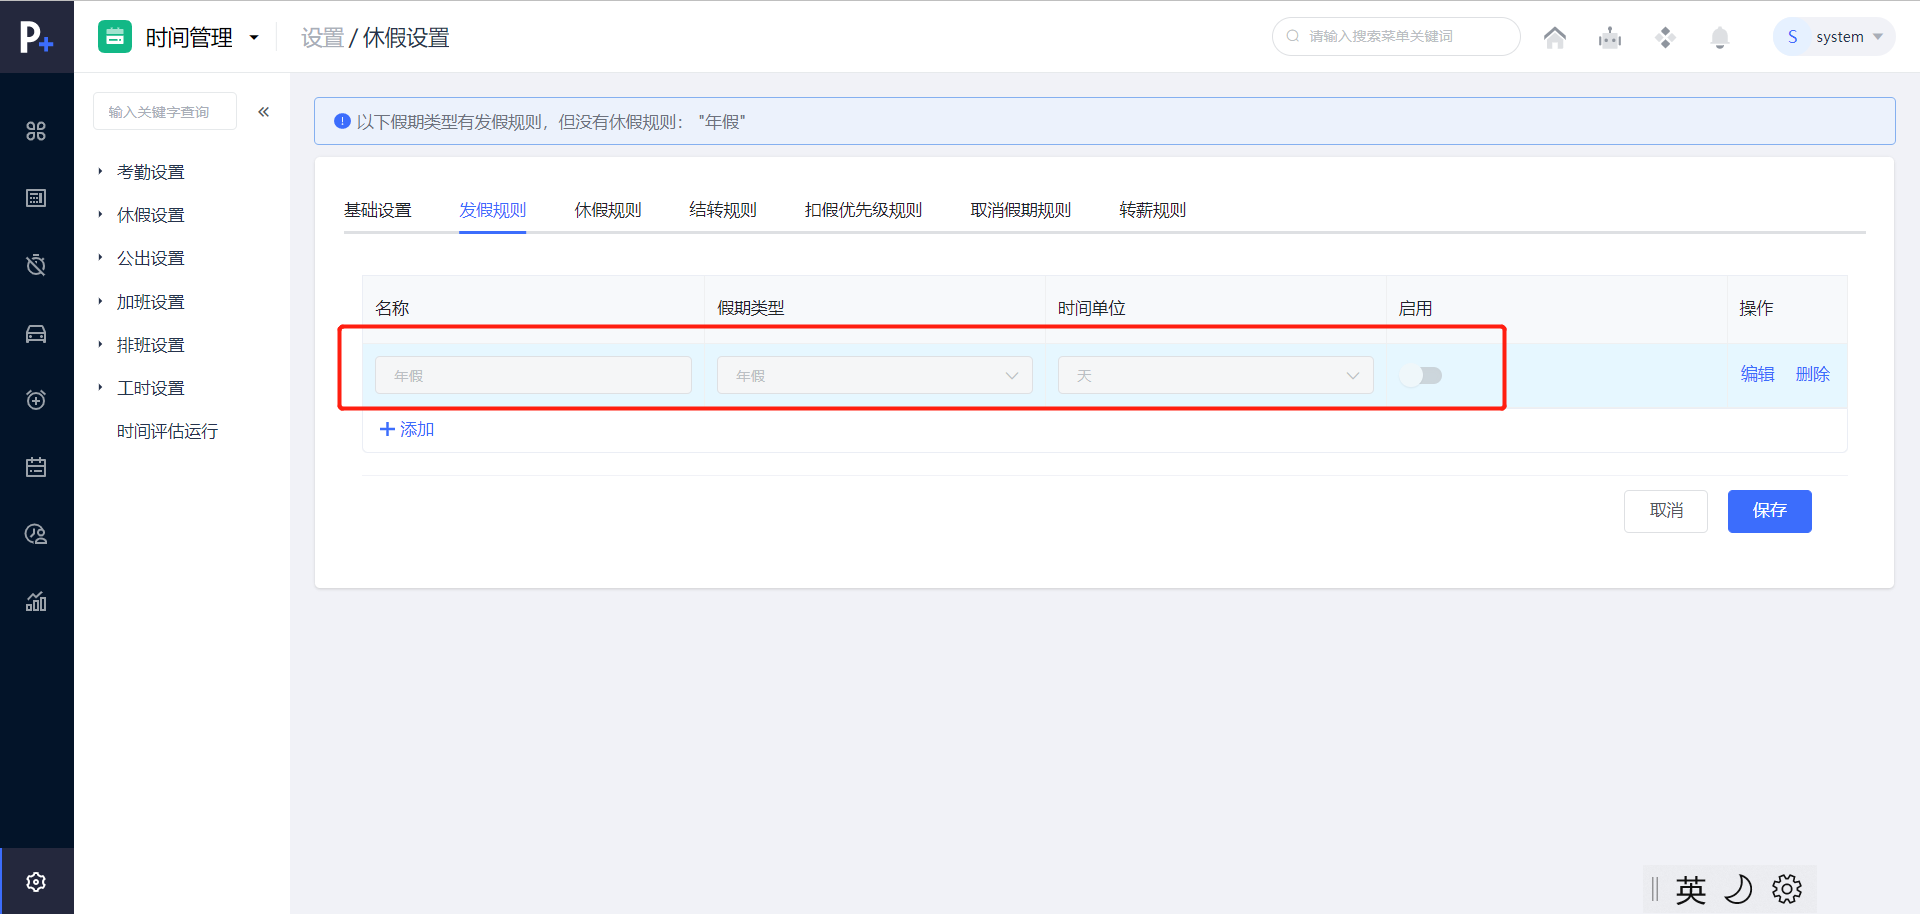Switch input method via 英 icon
Image resolution: width=1920 pixels, height=914 pixels.
click(1691, 889)
